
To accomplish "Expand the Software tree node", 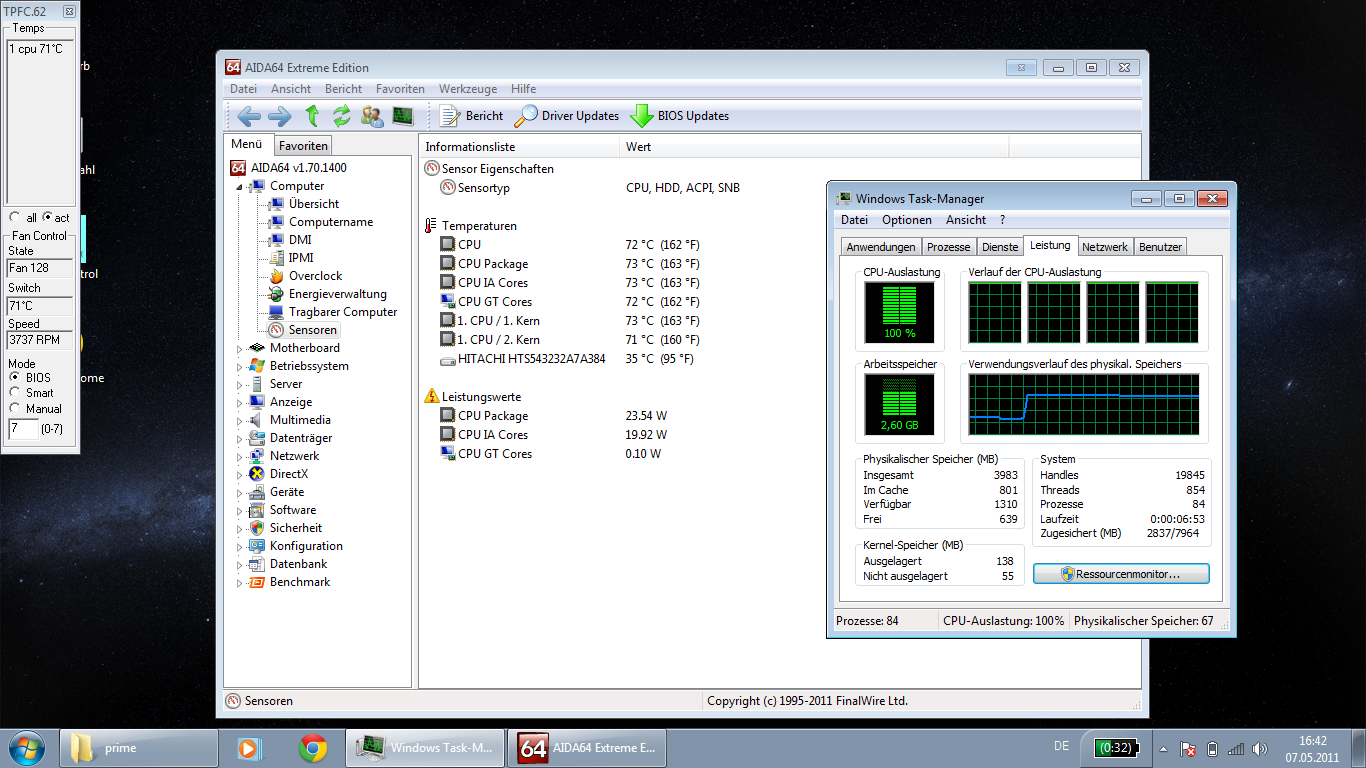I will 240,510.
